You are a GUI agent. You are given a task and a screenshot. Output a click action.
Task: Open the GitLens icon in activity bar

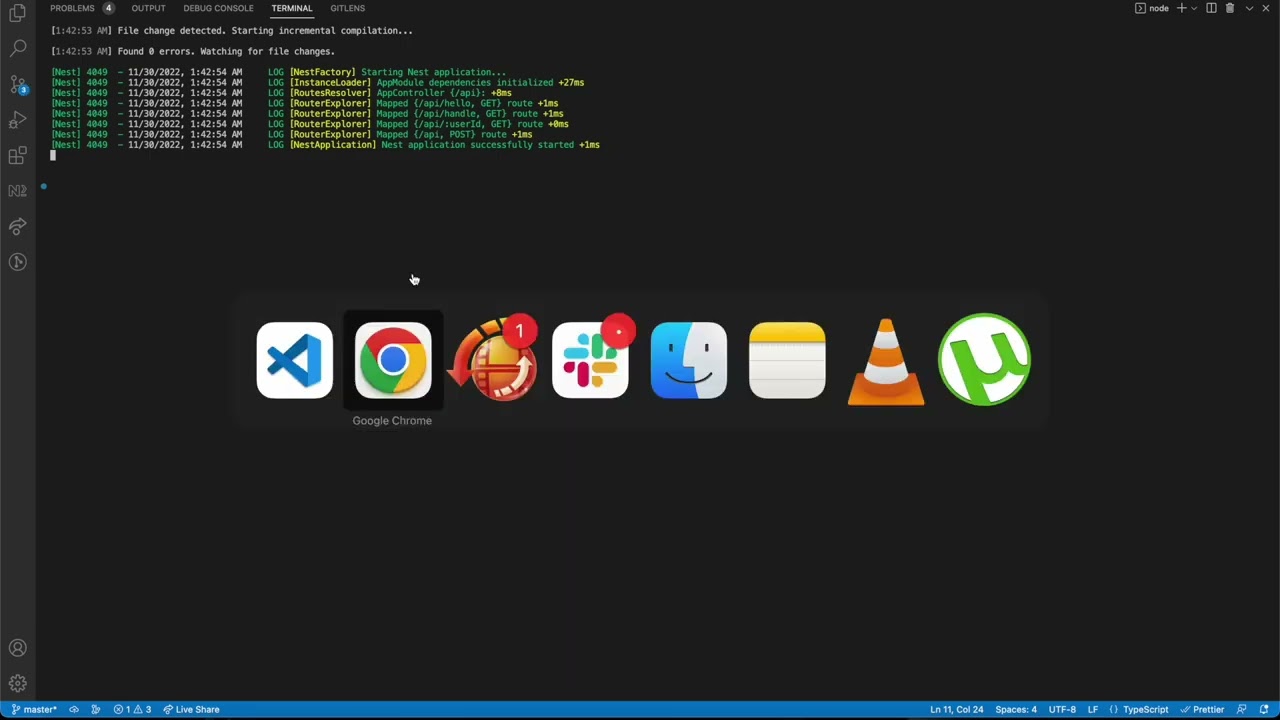(17, 262)
